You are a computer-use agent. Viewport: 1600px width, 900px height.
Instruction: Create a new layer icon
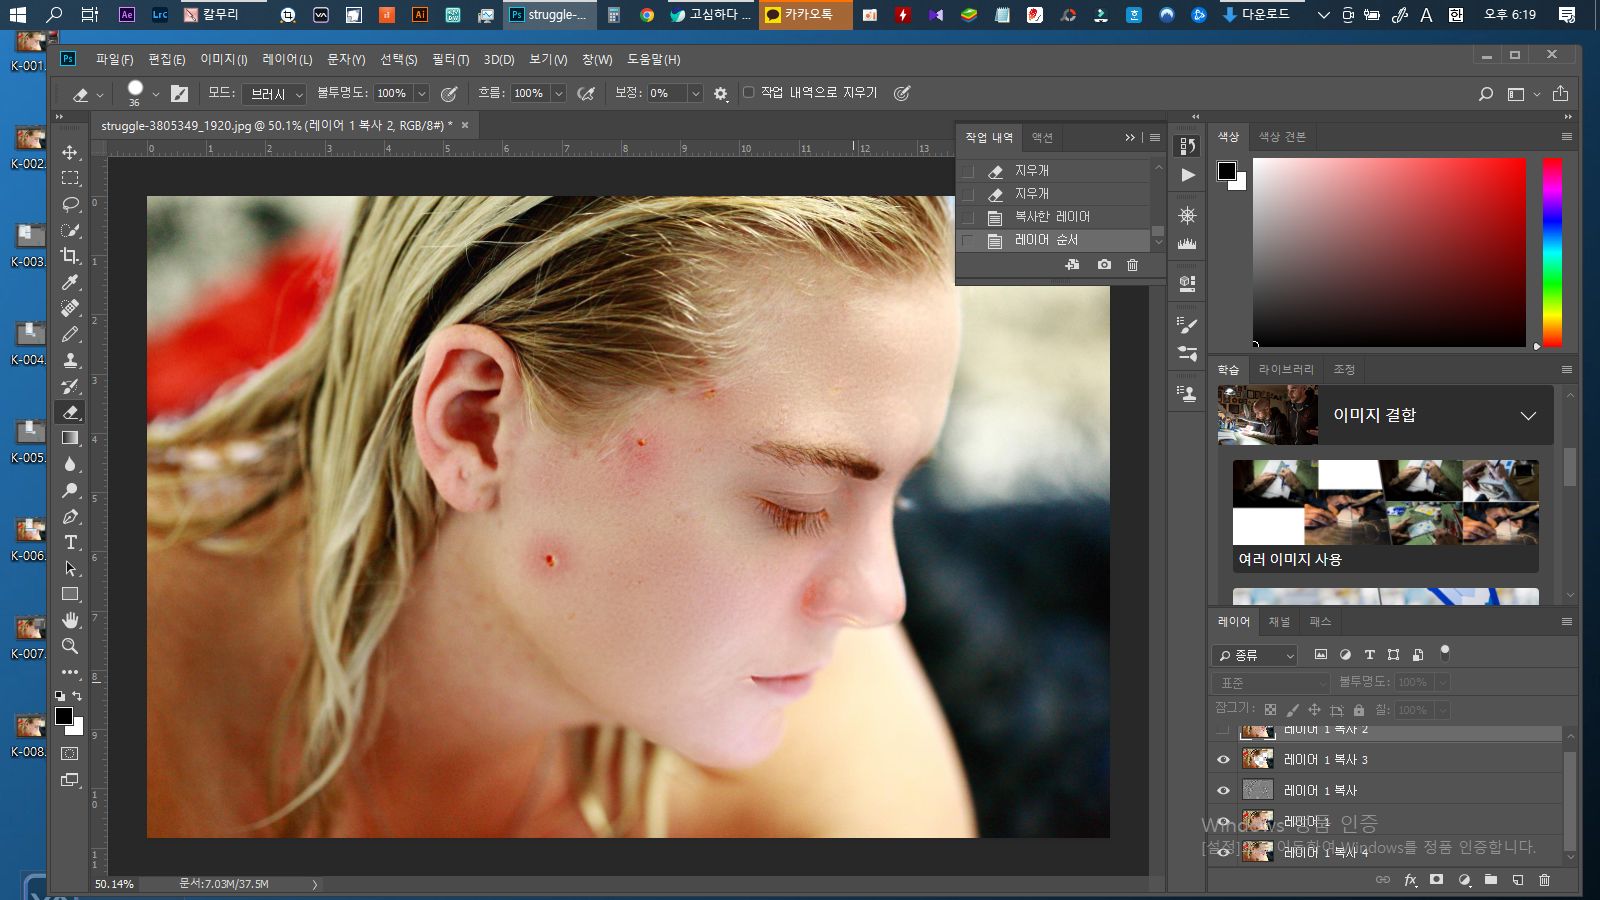tap(1517, 880)
